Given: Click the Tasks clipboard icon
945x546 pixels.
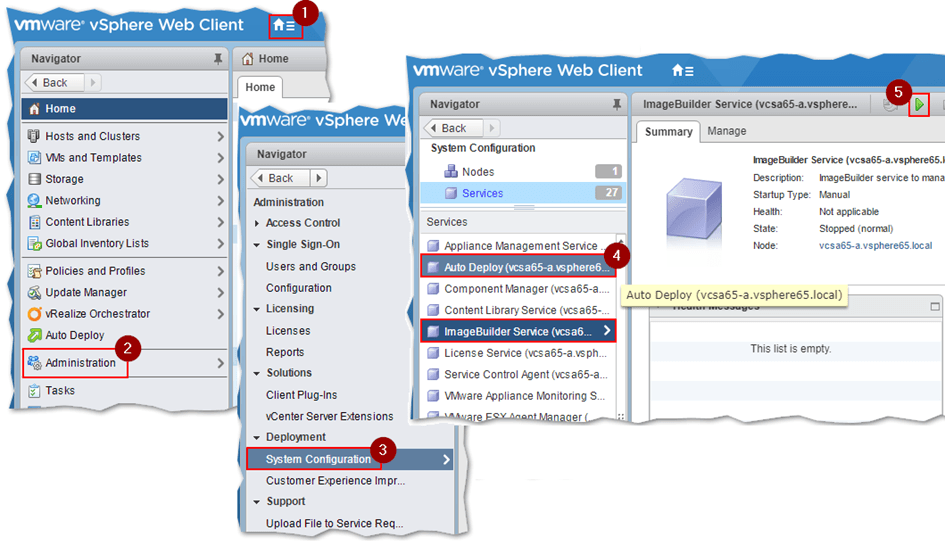Looking at the screenshot, I should tap(34, 391).
